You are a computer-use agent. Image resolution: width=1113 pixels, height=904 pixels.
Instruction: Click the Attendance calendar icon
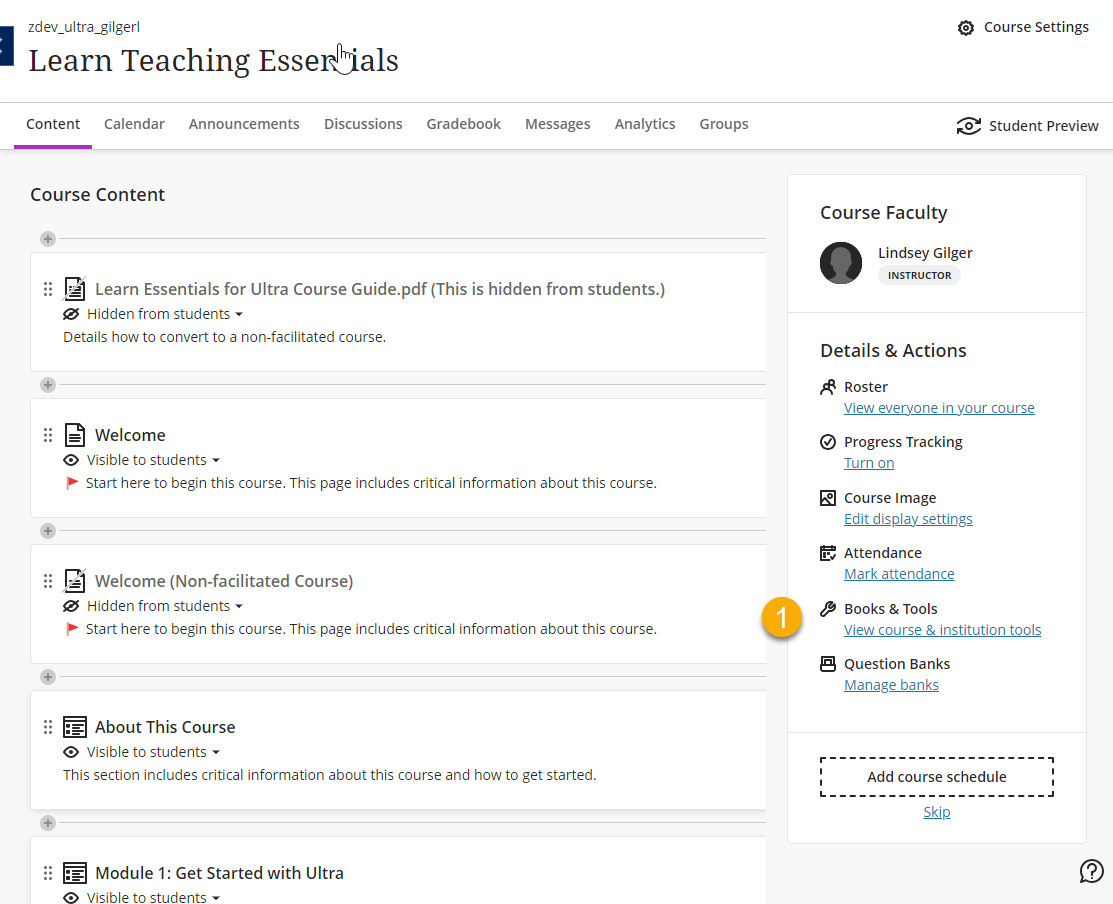tap(828, 553)
